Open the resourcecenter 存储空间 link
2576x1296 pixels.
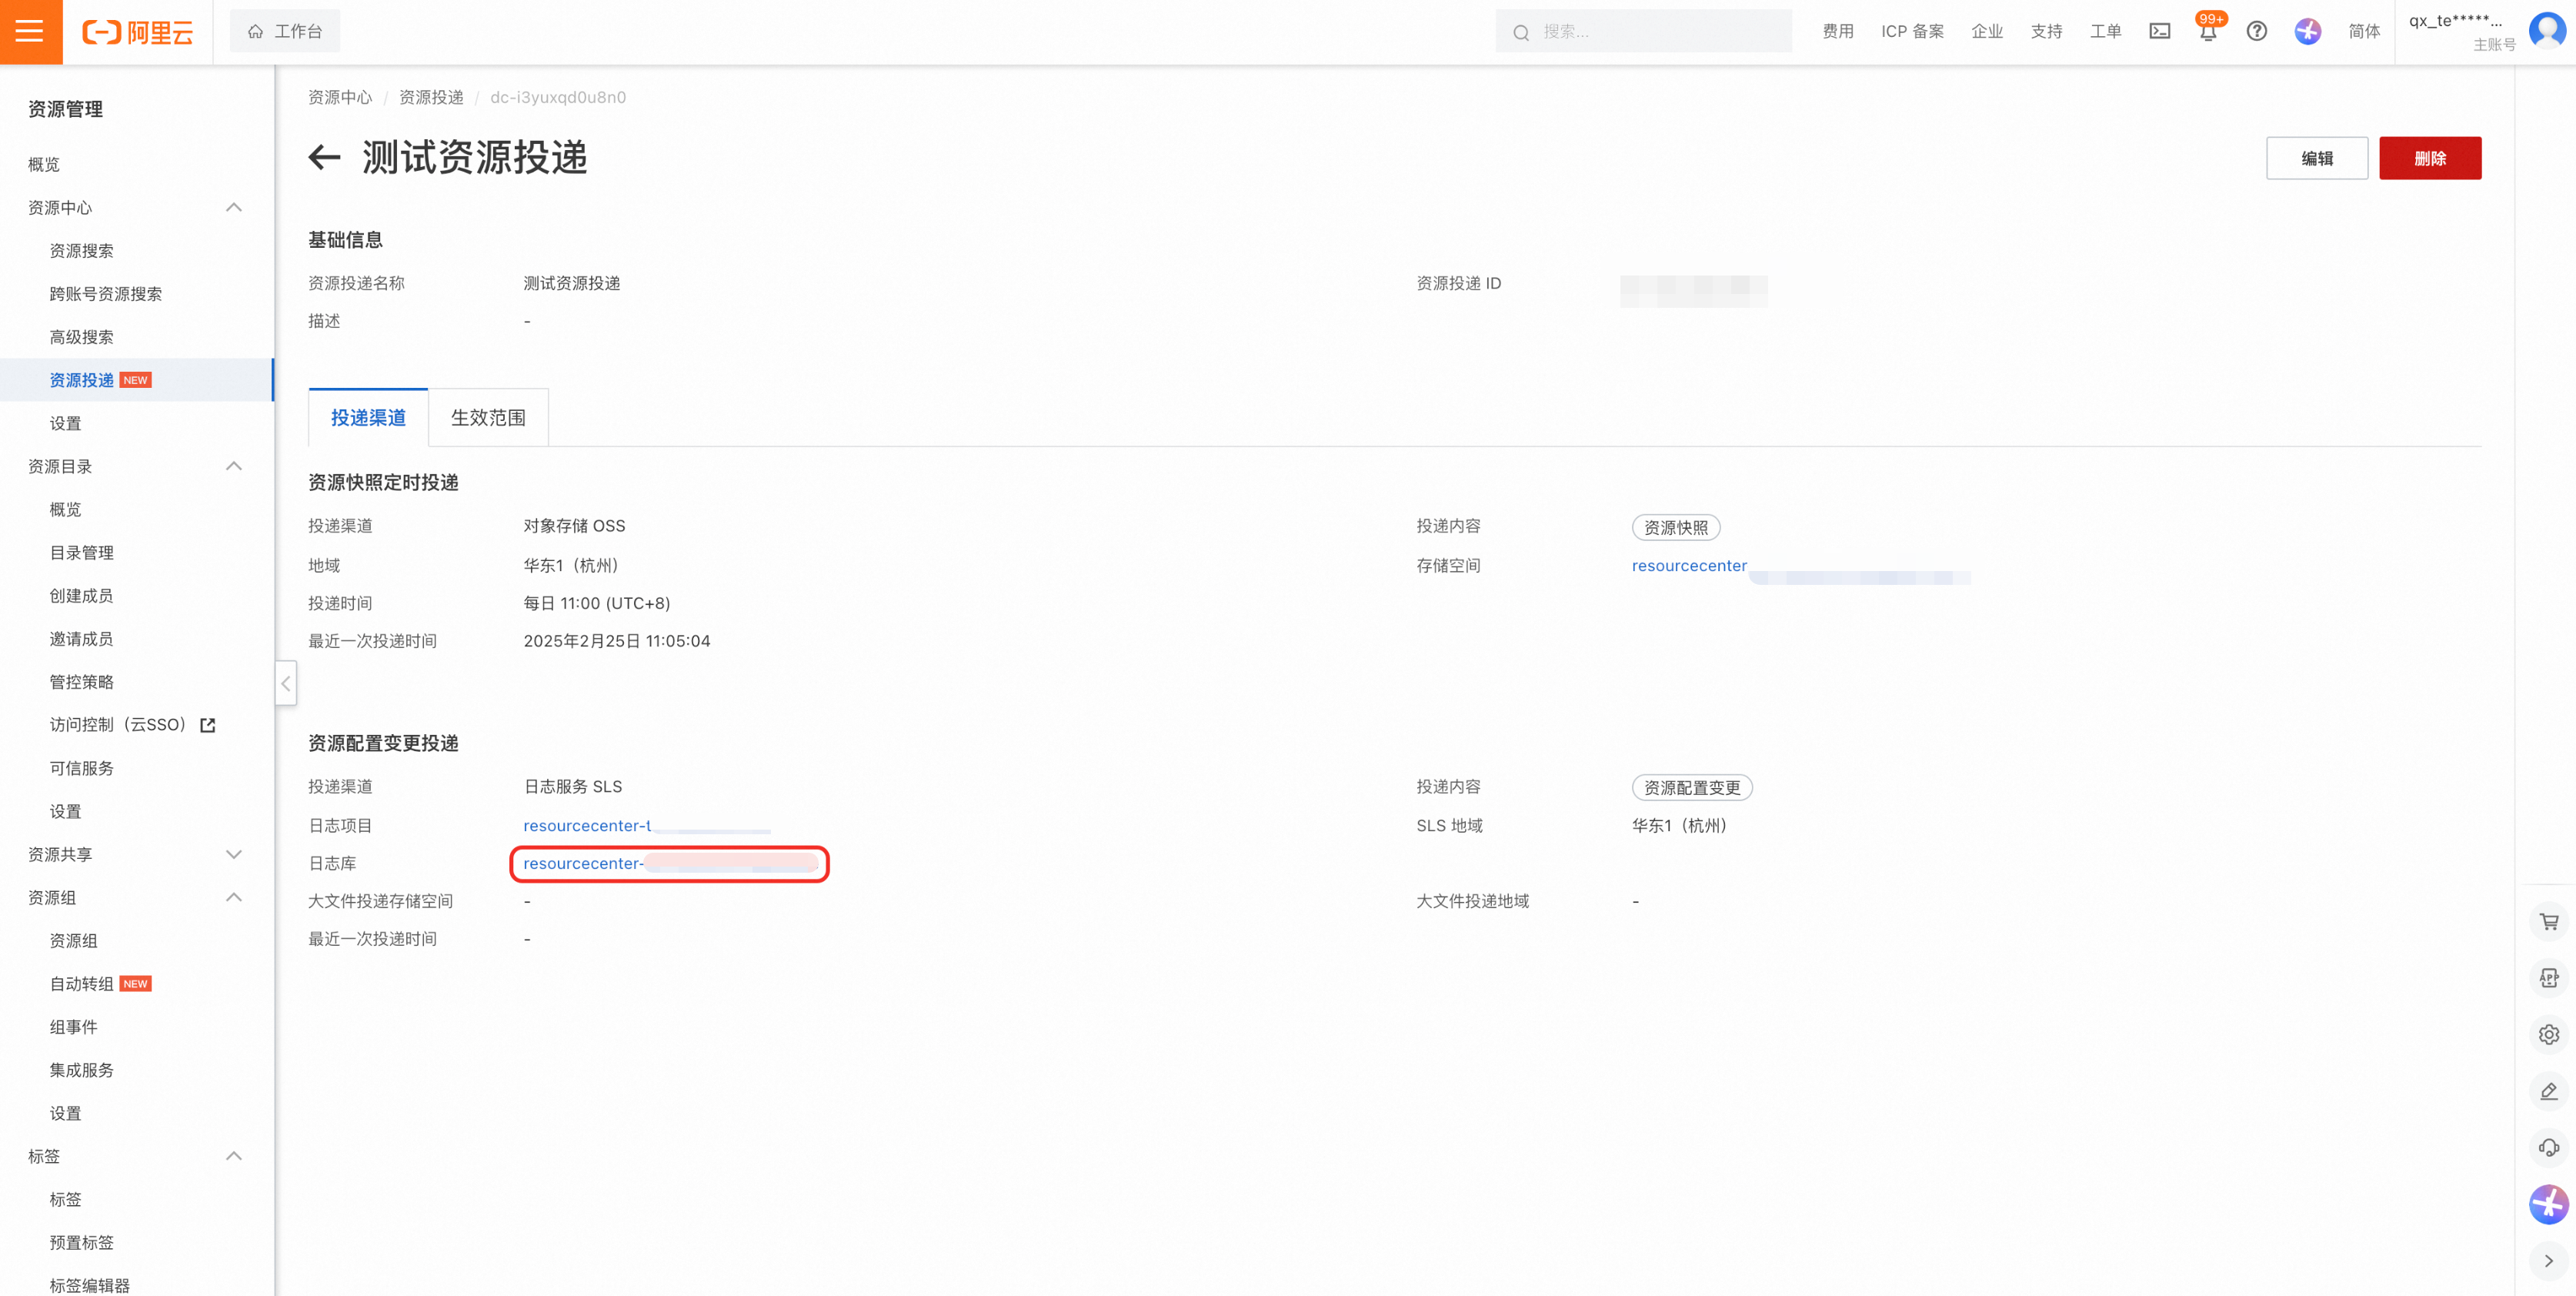tap(1689, 566)
